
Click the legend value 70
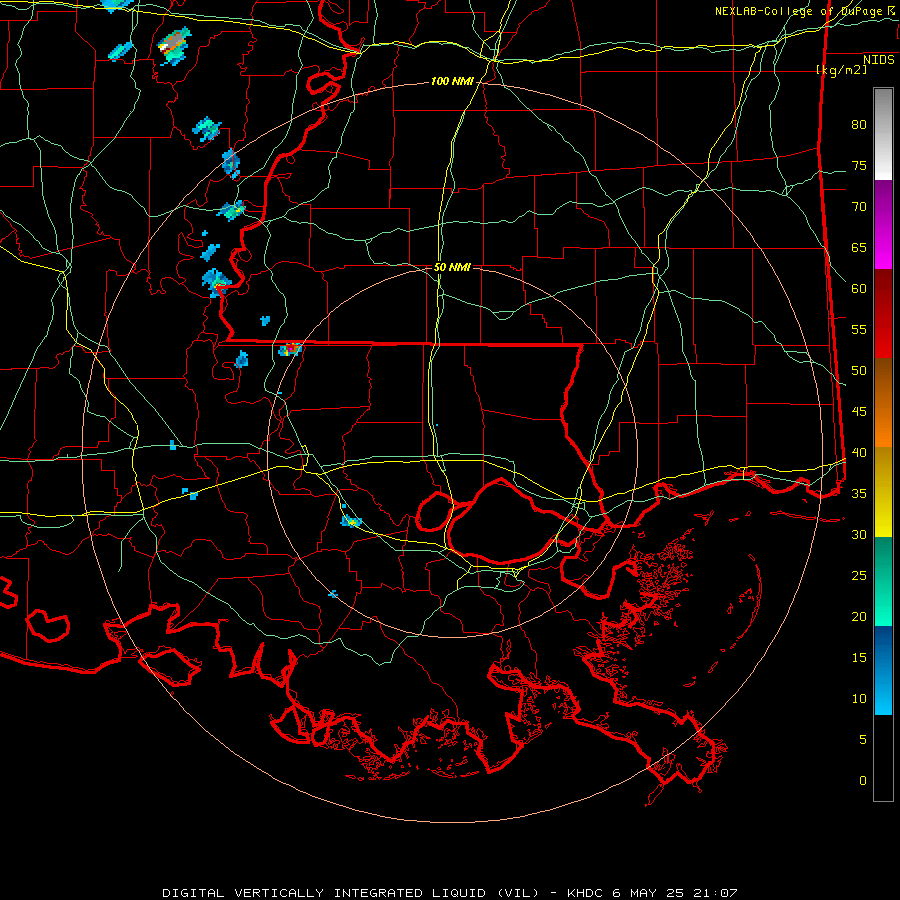[859, 207]
